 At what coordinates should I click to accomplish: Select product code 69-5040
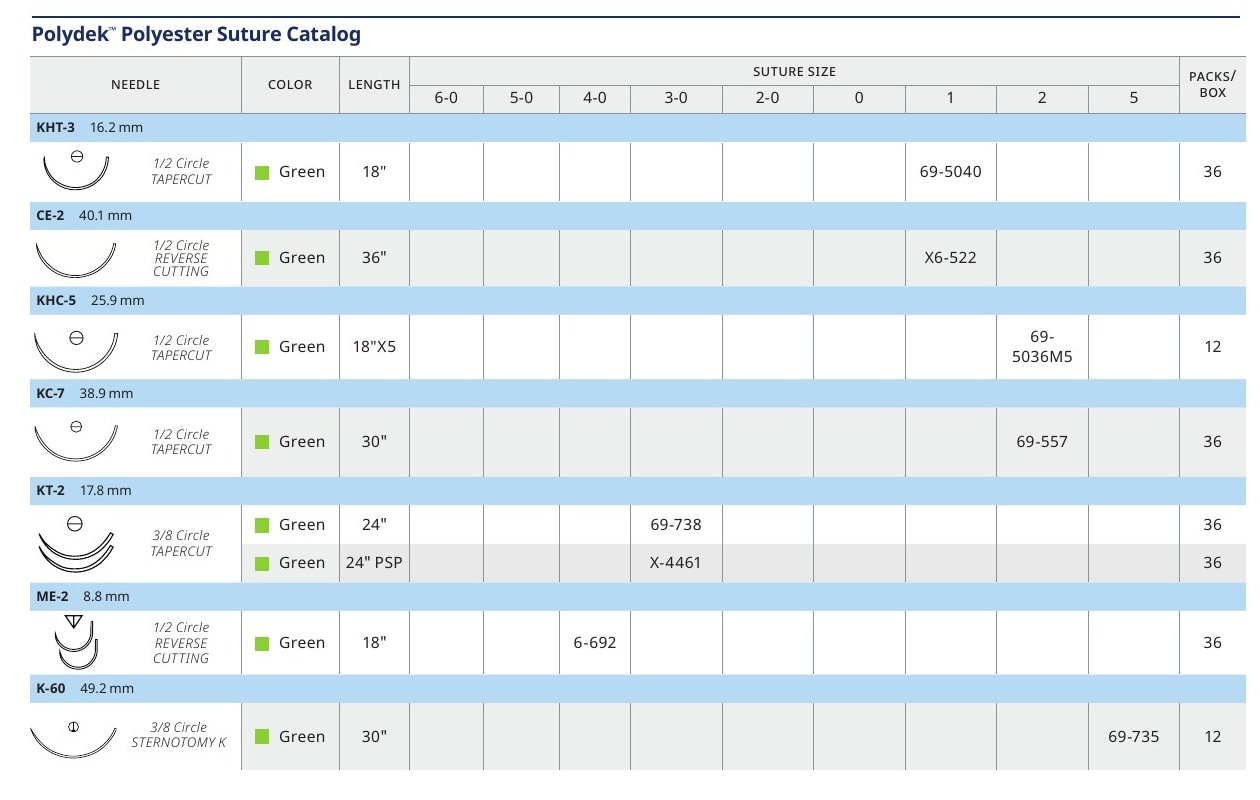[x=950, y=172]
